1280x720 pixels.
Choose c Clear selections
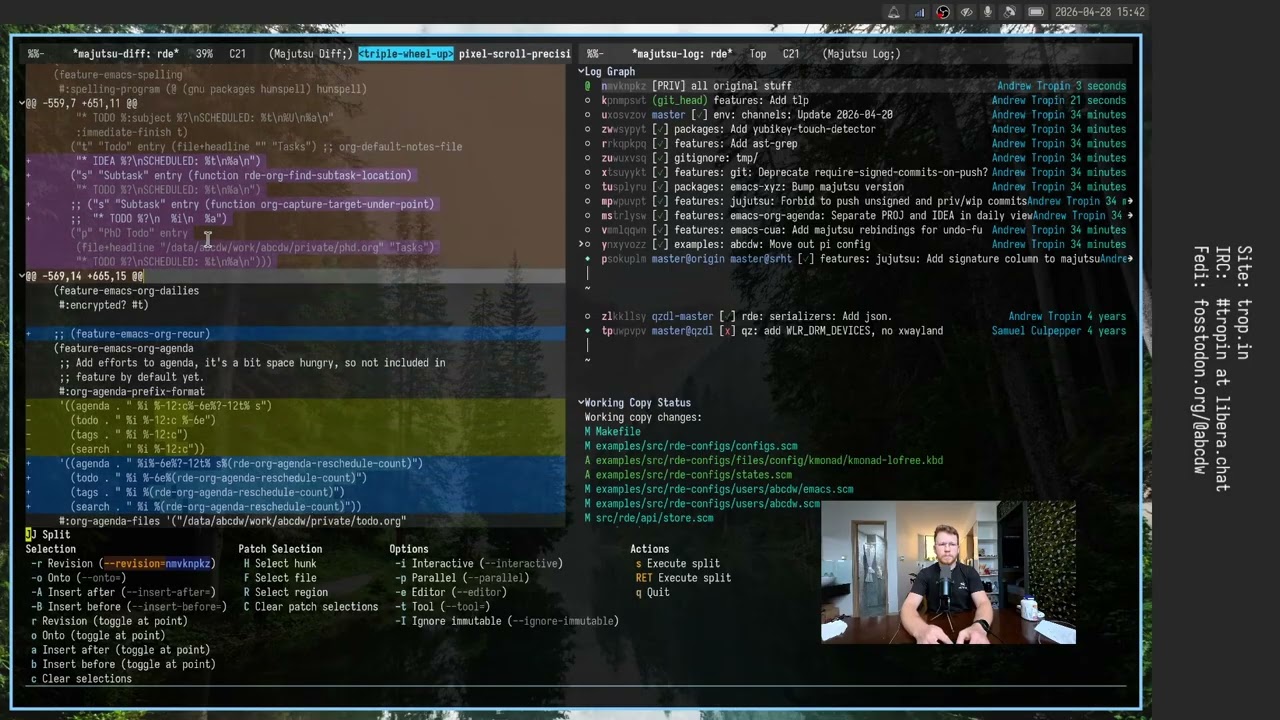point(81,679)
